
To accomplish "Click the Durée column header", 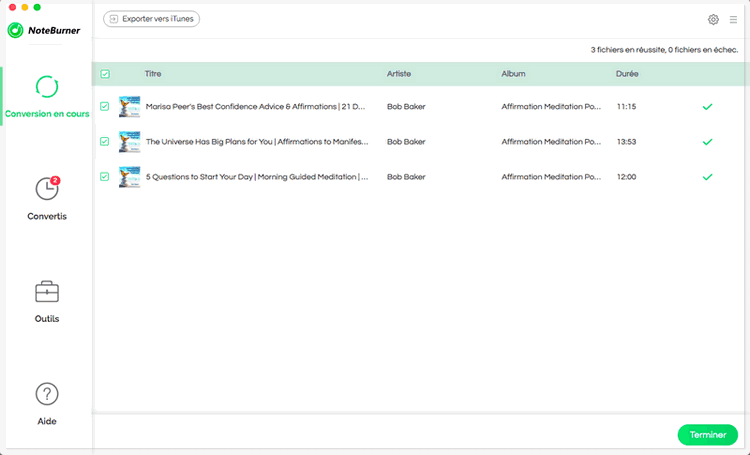I will (627, 74).
